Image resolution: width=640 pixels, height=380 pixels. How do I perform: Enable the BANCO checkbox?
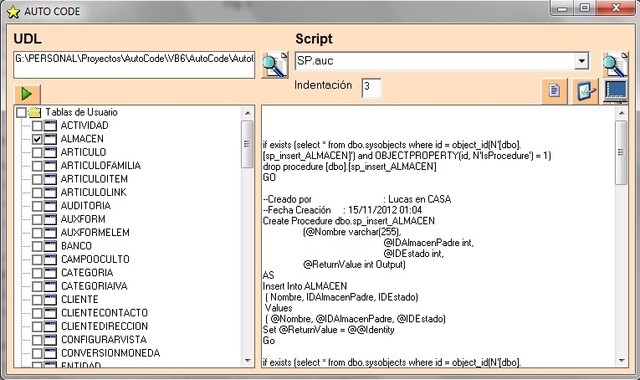pos(37,246)
